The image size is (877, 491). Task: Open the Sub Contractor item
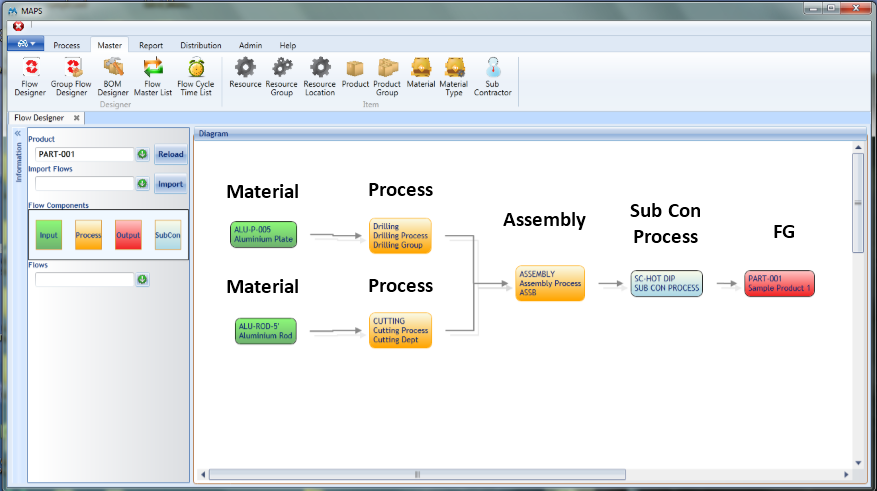[493, 77]
